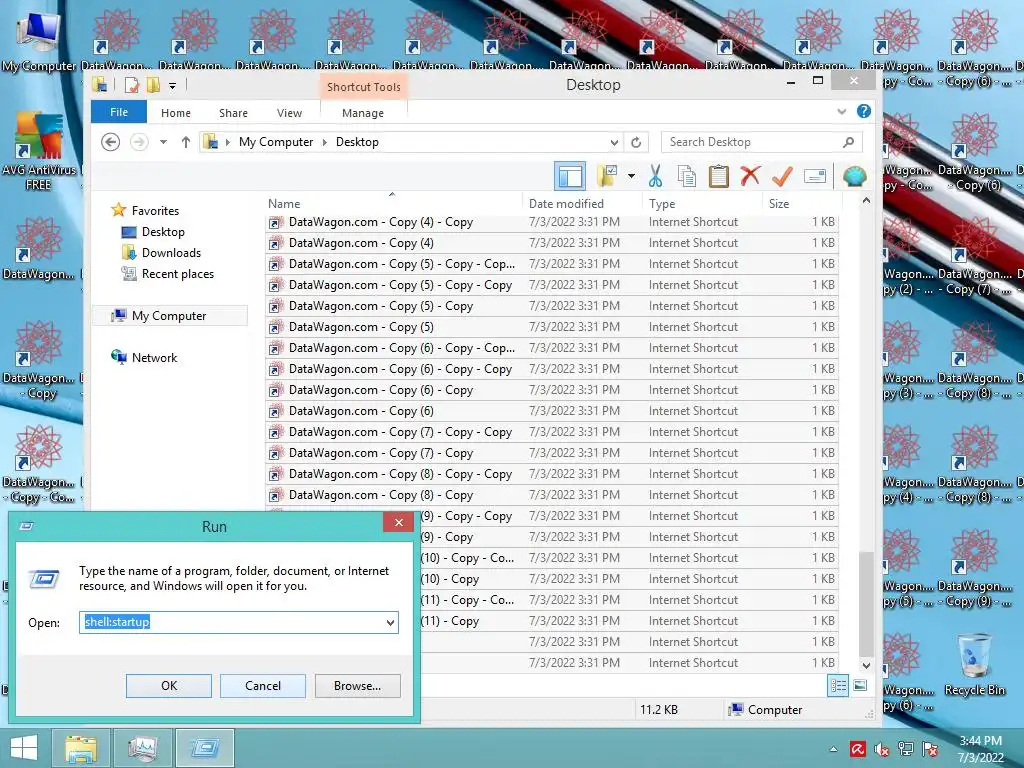Viewport: 1024px width, 768px height.
Task: Open Customize Quick Access Toolbar dropdown
Action: click(172, 85)
